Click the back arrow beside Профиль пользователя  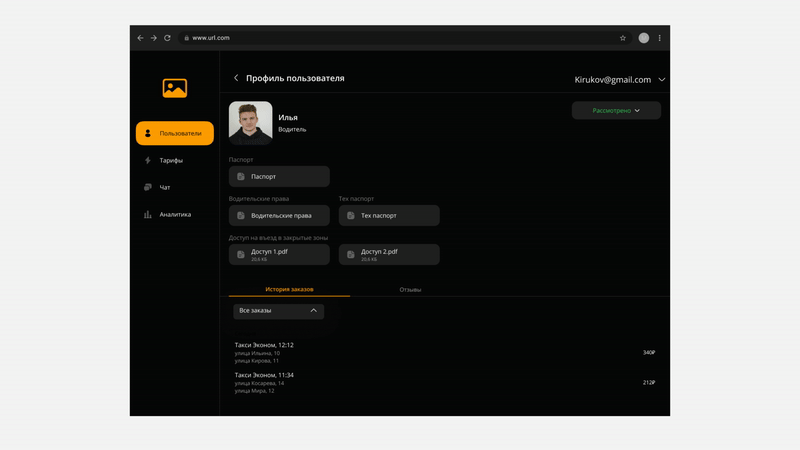(236, 78)
